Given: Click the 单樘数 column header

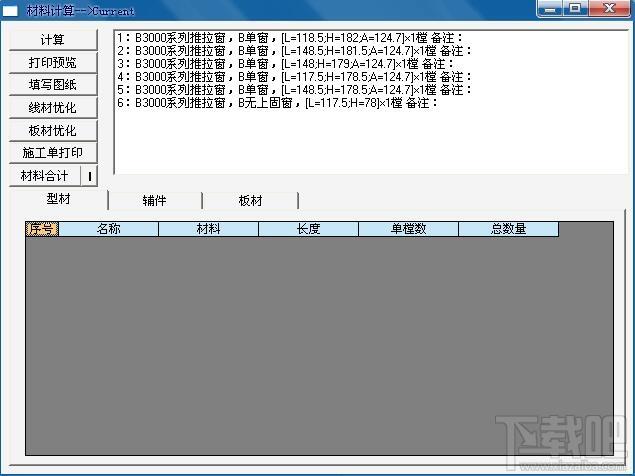Looking at the screenshot, I should coord(409,229).
